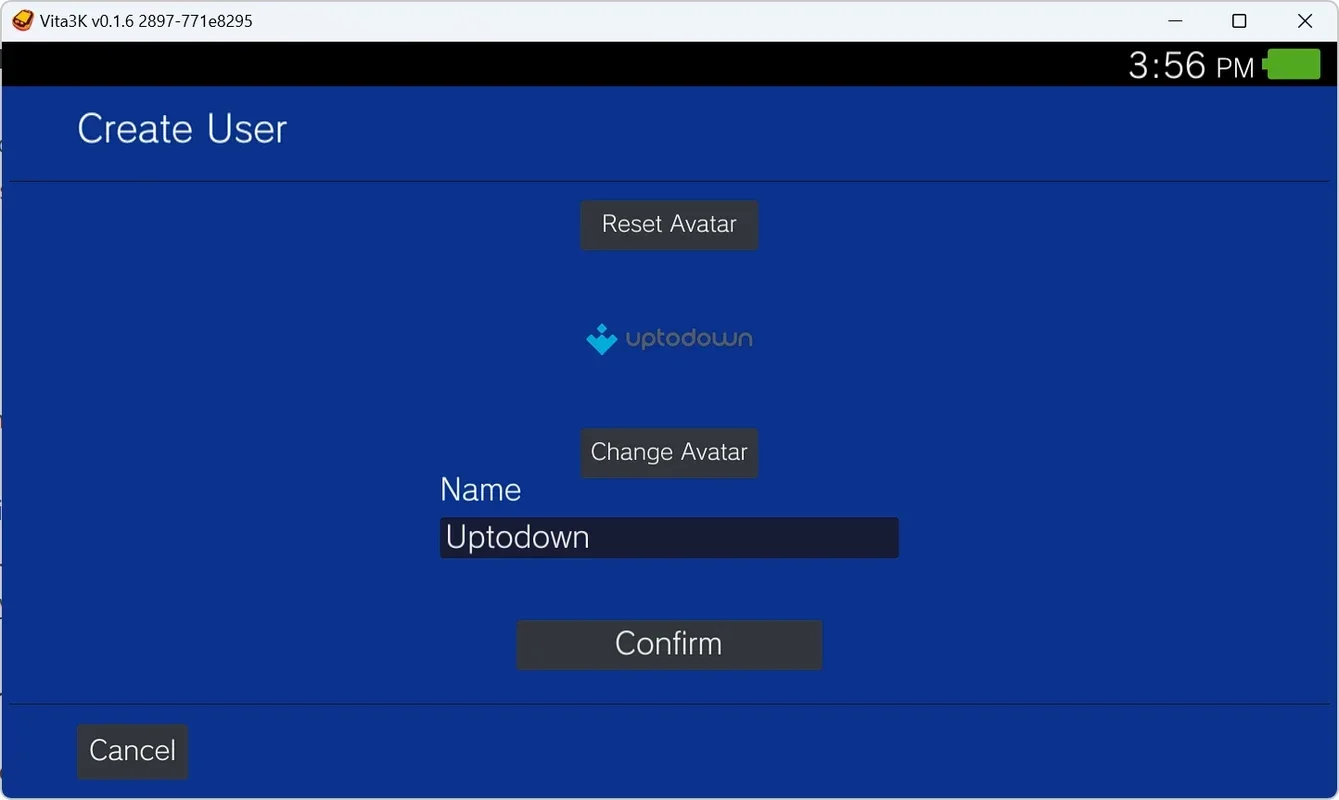Click the 3:56 PM clock display
This screenshot has width=1339, height=800.
[1191, 66]
